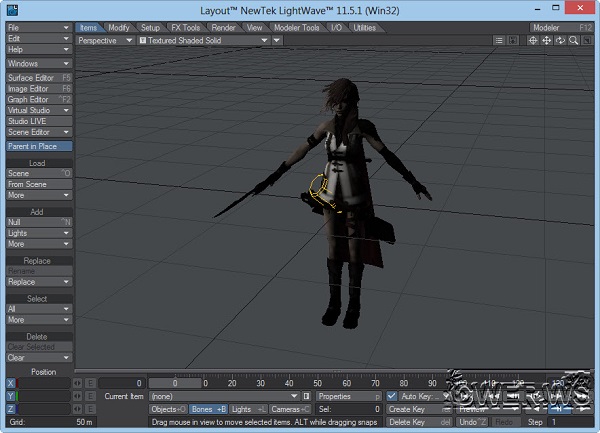
Task: Switch to Objects selection mode
Action: click(x=168, y=409)
